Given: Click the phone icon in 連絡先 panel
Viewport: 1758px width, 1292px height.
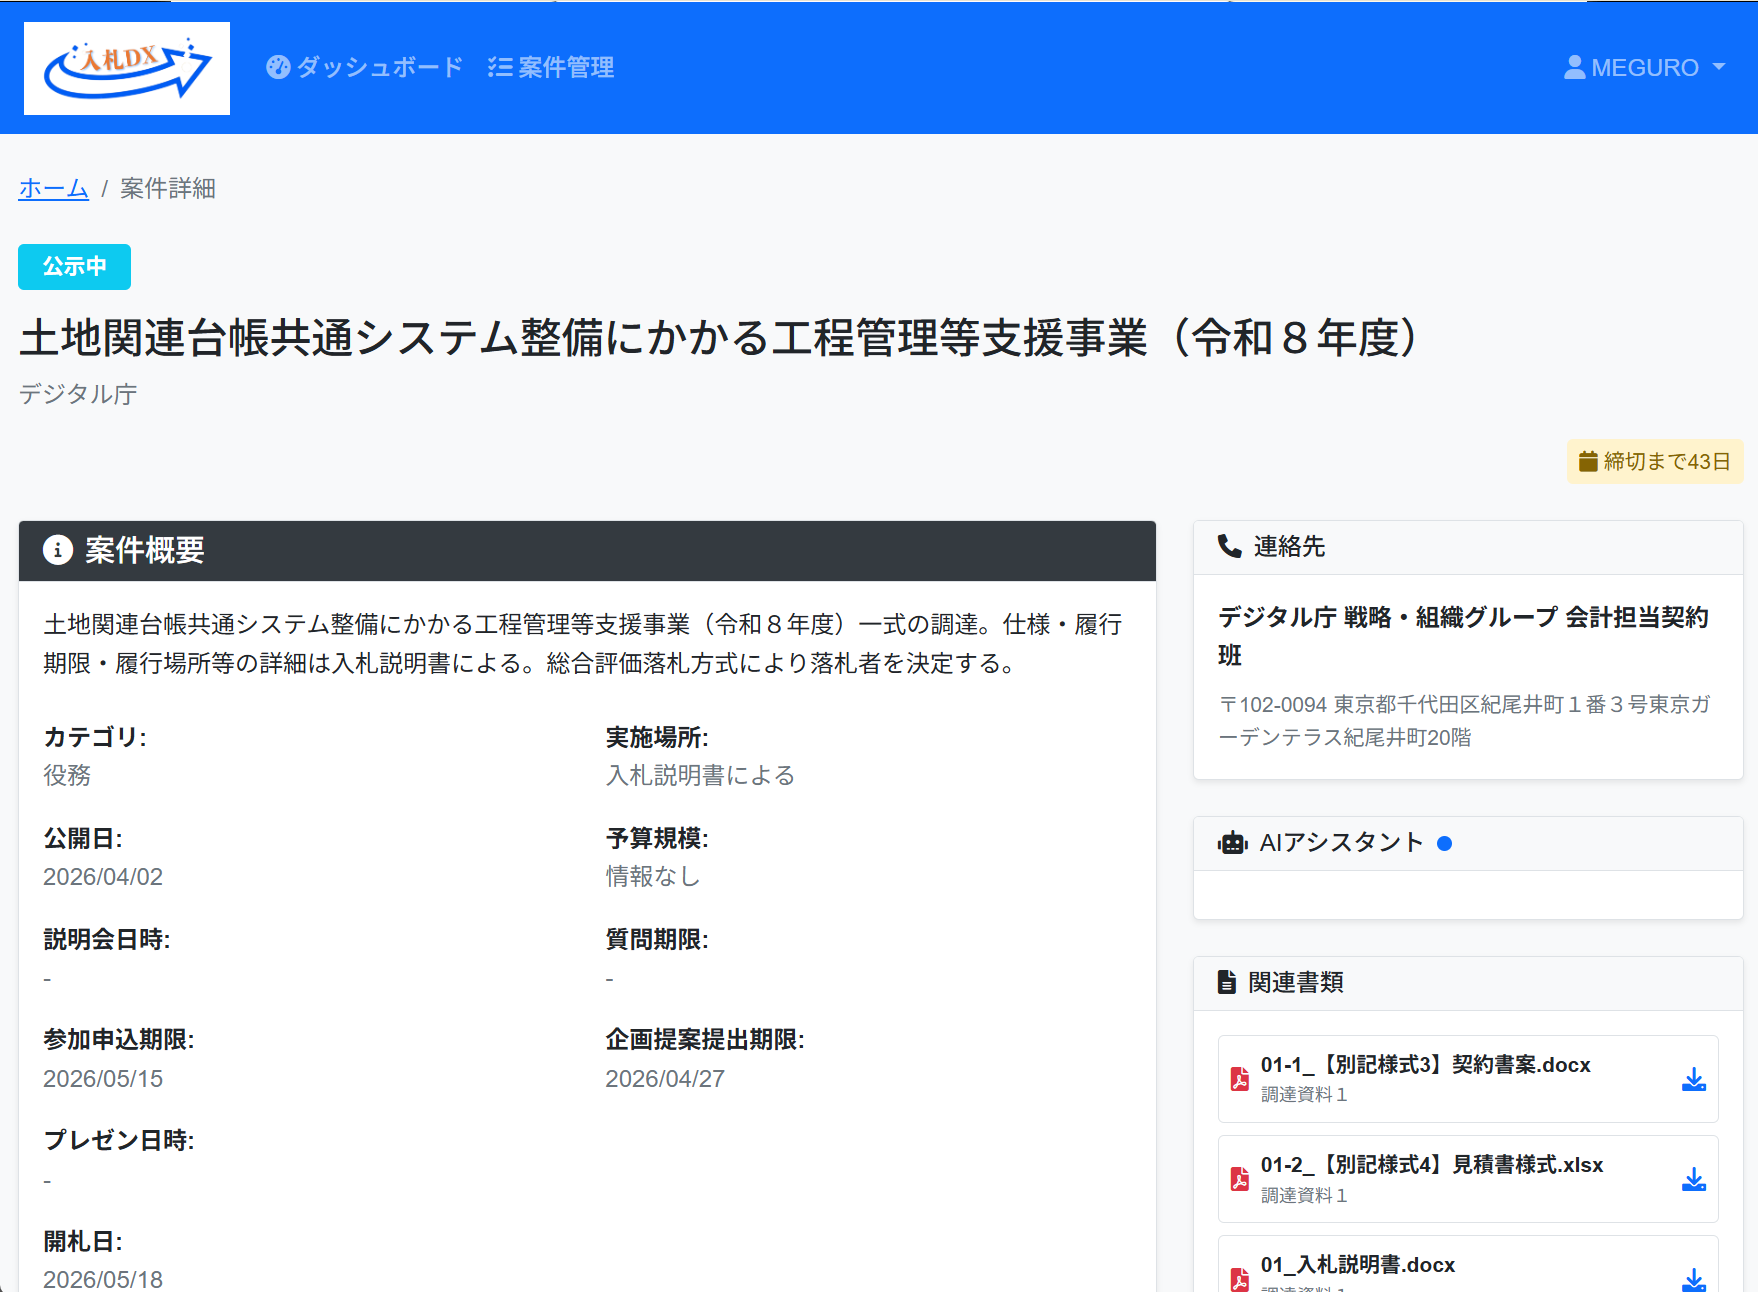Looking at the screenshot, I should tap(1228, 546).
